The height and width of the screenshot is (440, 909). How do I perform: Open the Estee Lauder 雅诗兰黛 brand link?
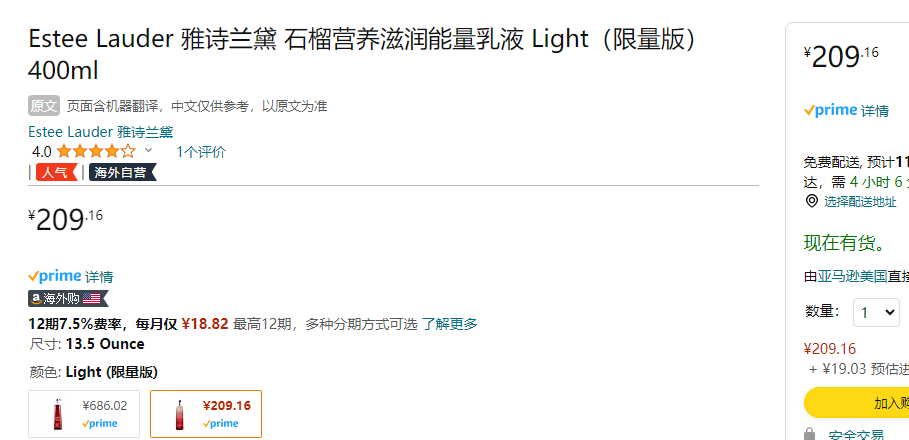(x=101, y=132)
